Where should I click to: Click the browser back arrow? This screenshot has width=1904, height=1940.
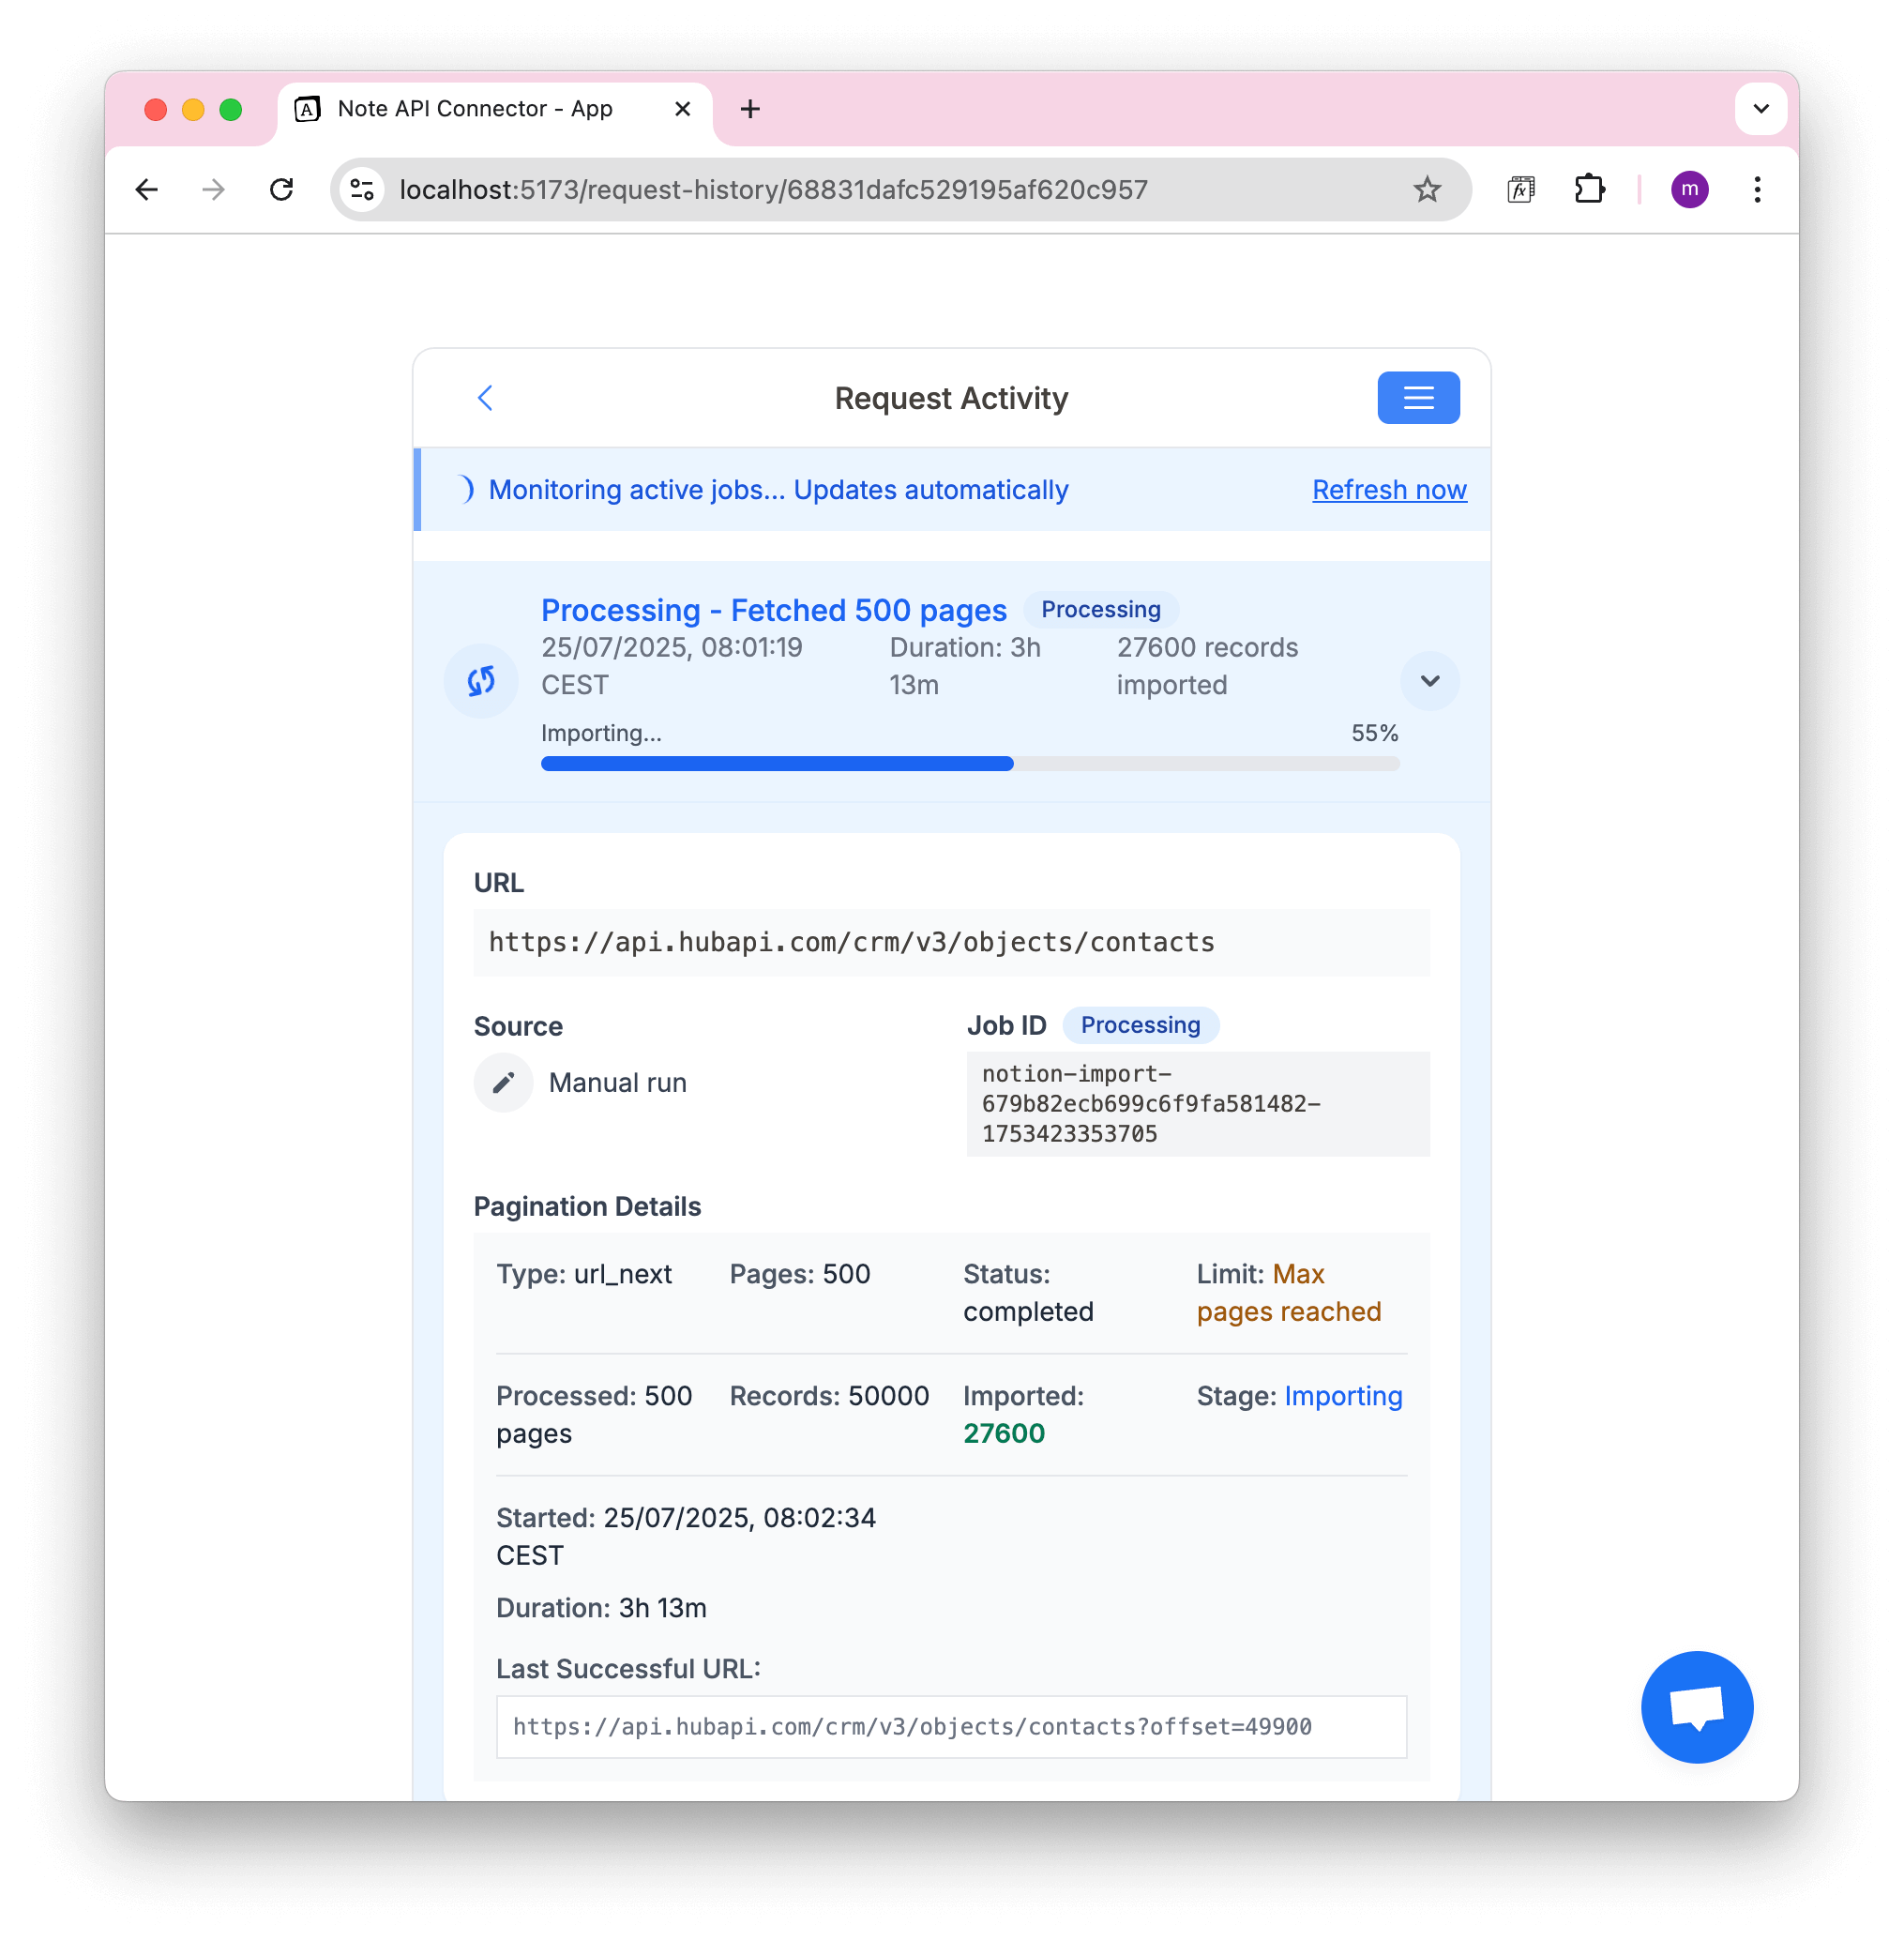[147, 189]
